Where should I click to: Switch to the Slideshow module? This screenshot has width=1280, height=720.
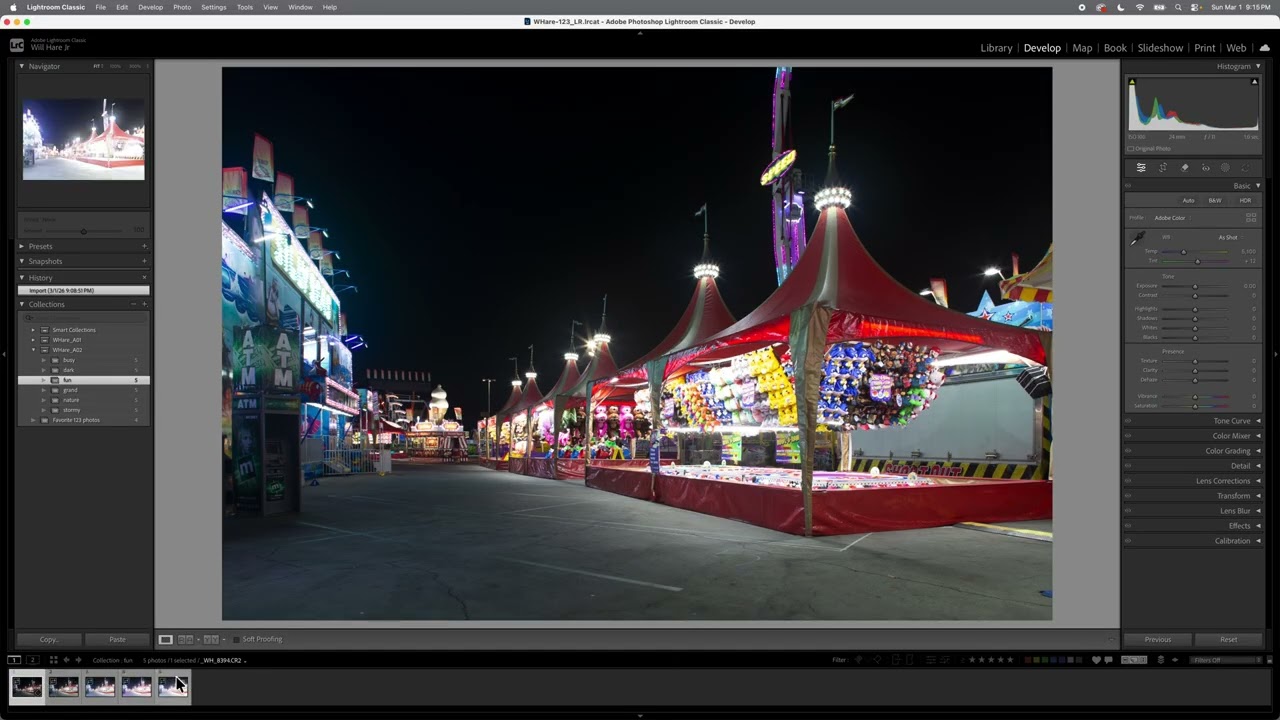(1160, 48)
